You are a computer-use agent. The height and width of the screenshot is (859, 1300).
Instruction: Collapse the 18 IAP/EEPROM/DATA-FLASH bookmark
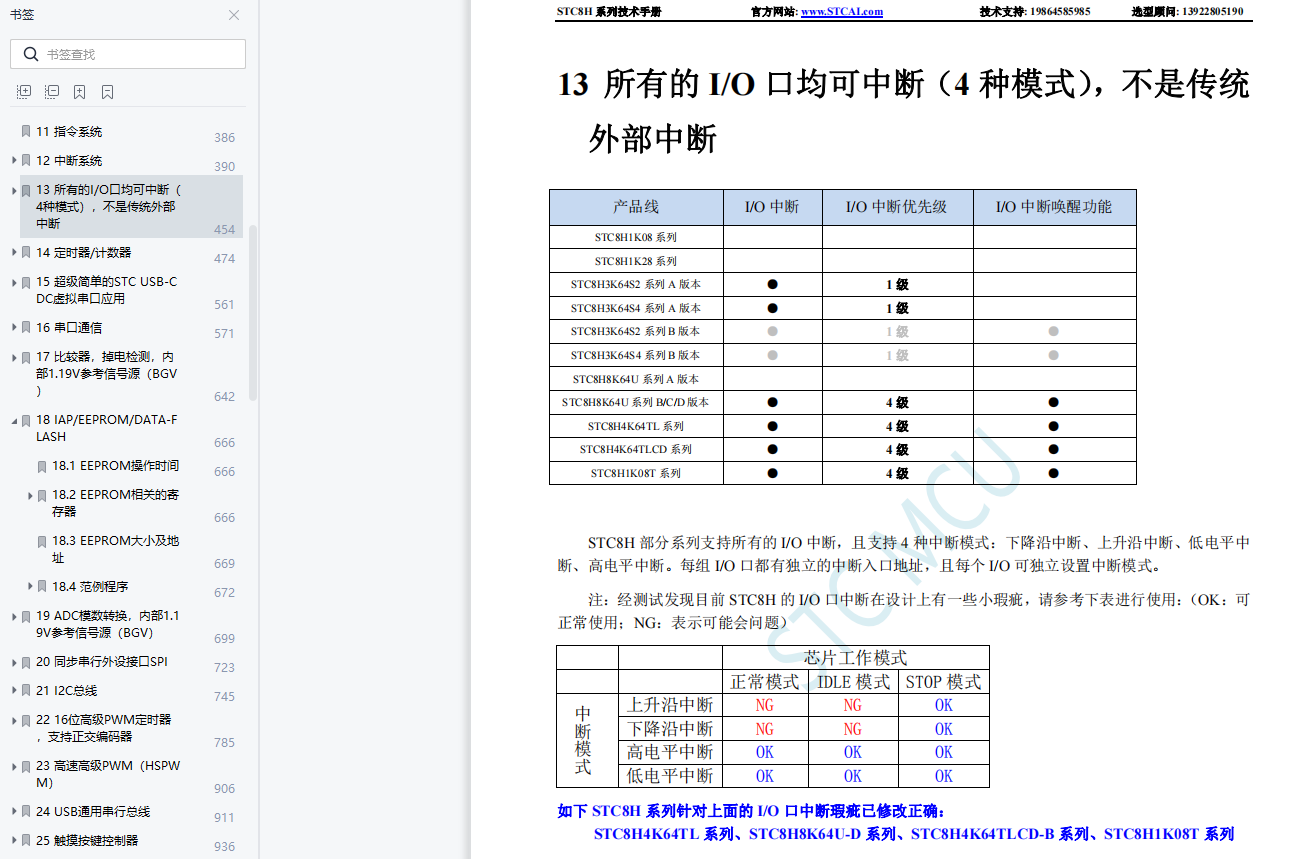(14, 420)
